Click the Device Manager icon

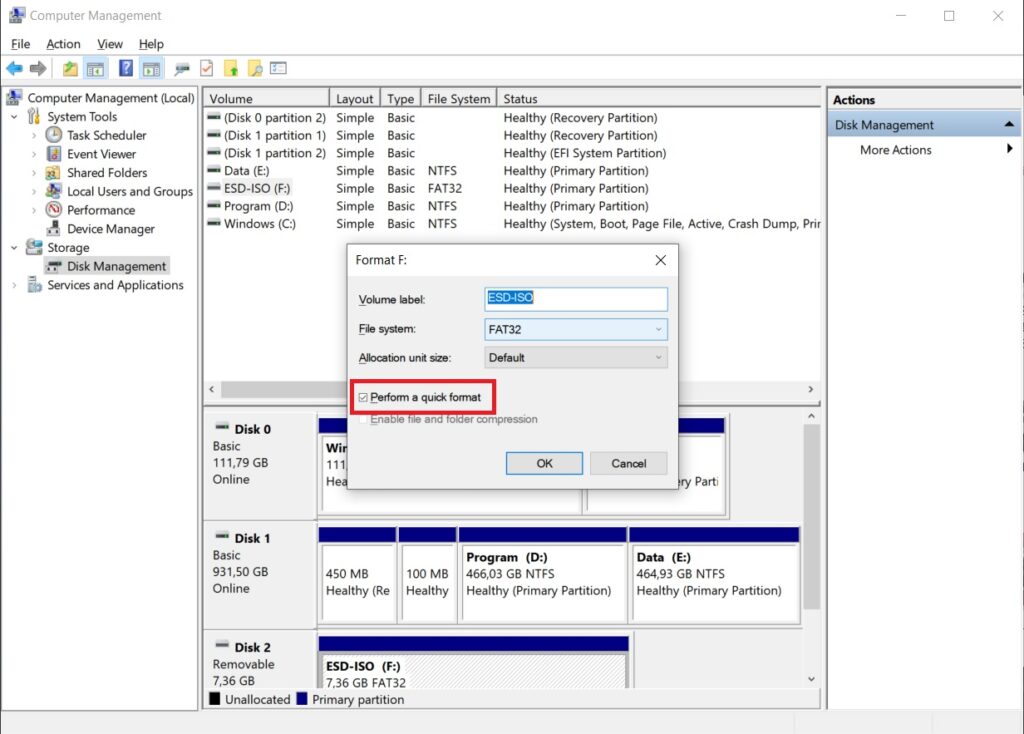coord(54,229)
